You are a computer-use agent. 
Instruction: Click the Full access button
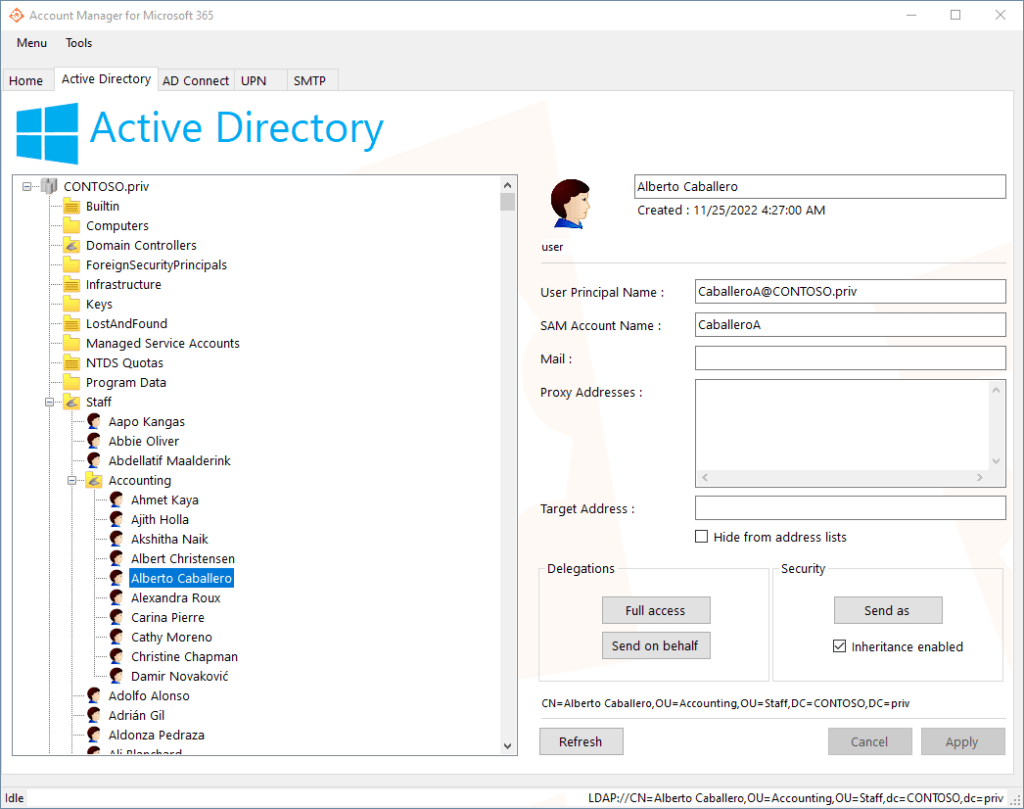(x=656, y=611)
